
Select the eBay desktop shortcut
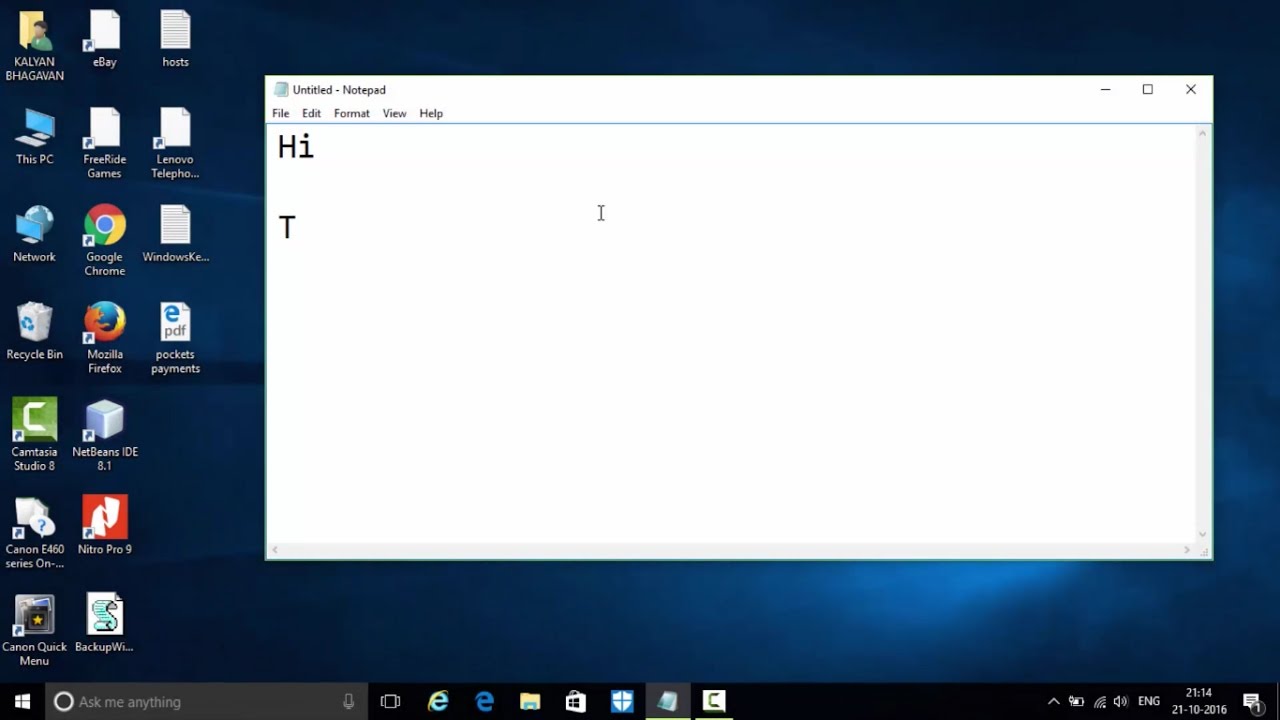point(105,40)
